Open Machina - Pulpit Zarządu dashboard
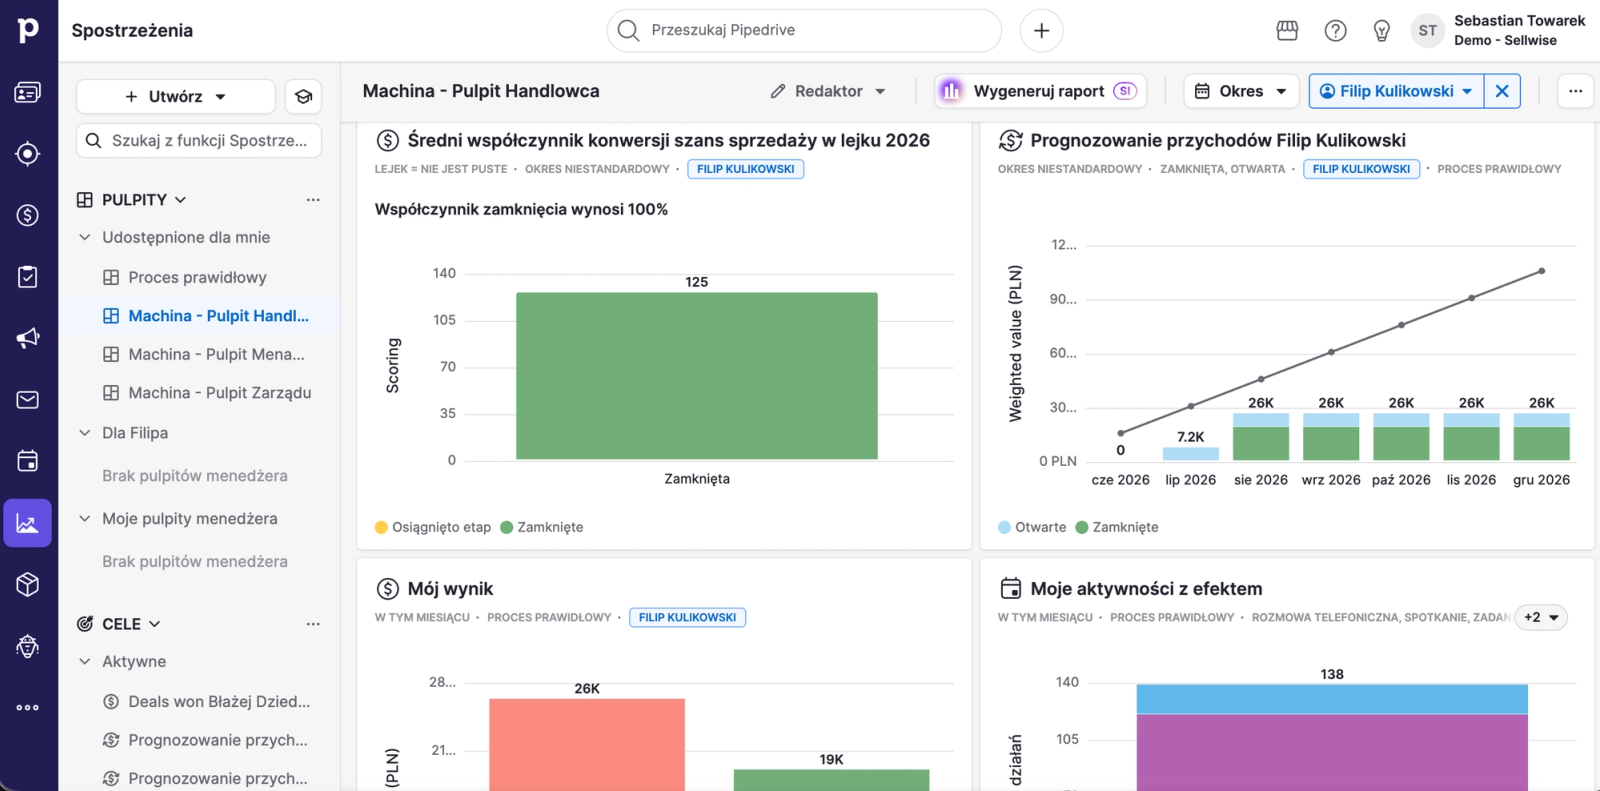 pos(207,394)
